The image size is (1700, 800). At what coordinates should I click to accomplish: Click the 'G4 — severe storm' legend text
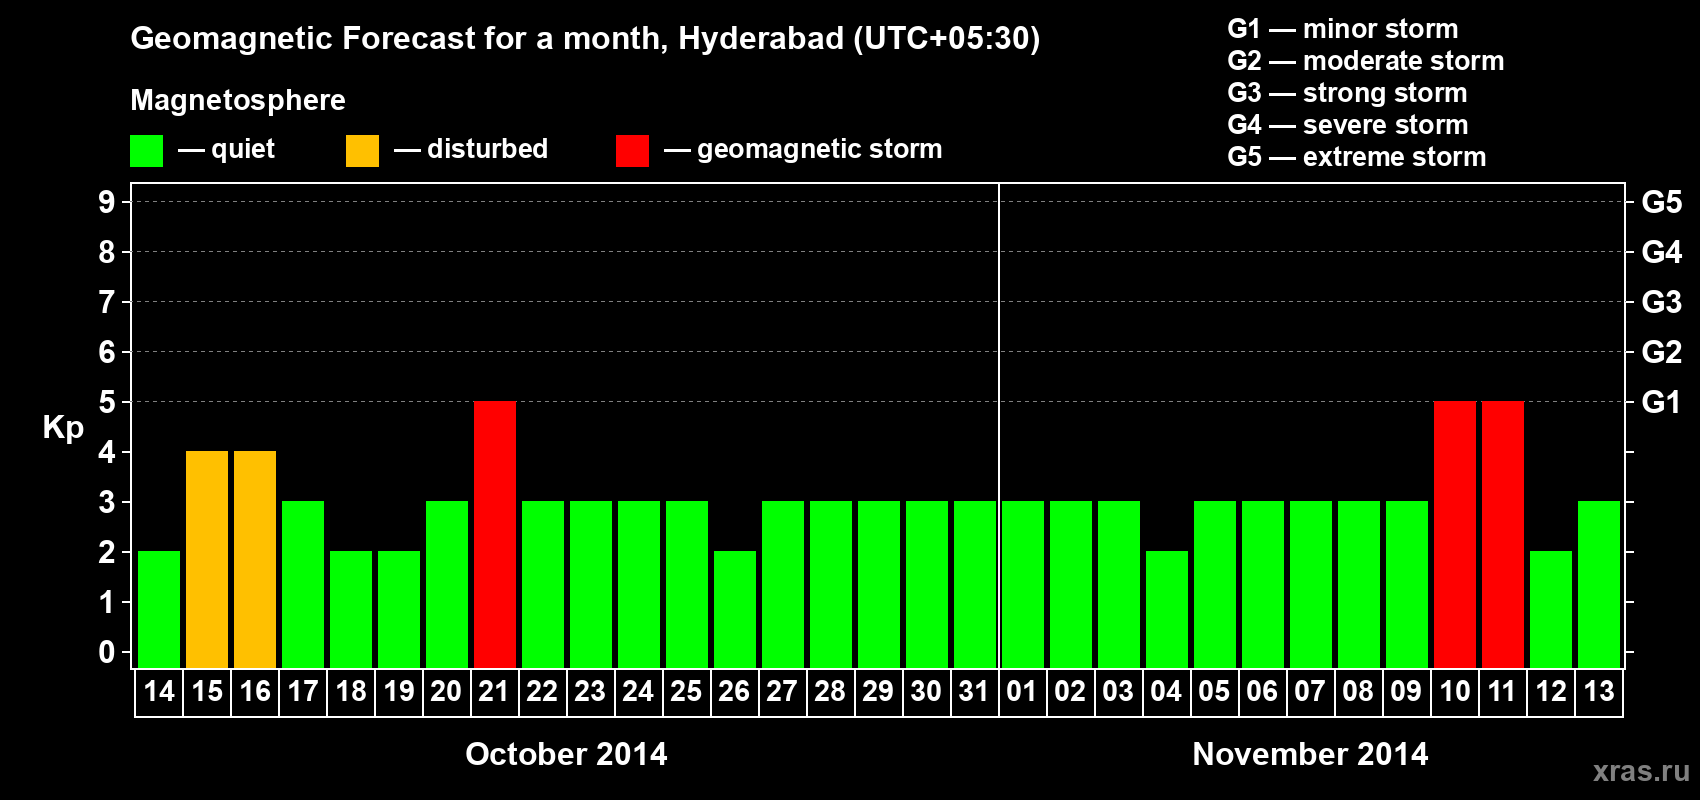pos(1348,125)
